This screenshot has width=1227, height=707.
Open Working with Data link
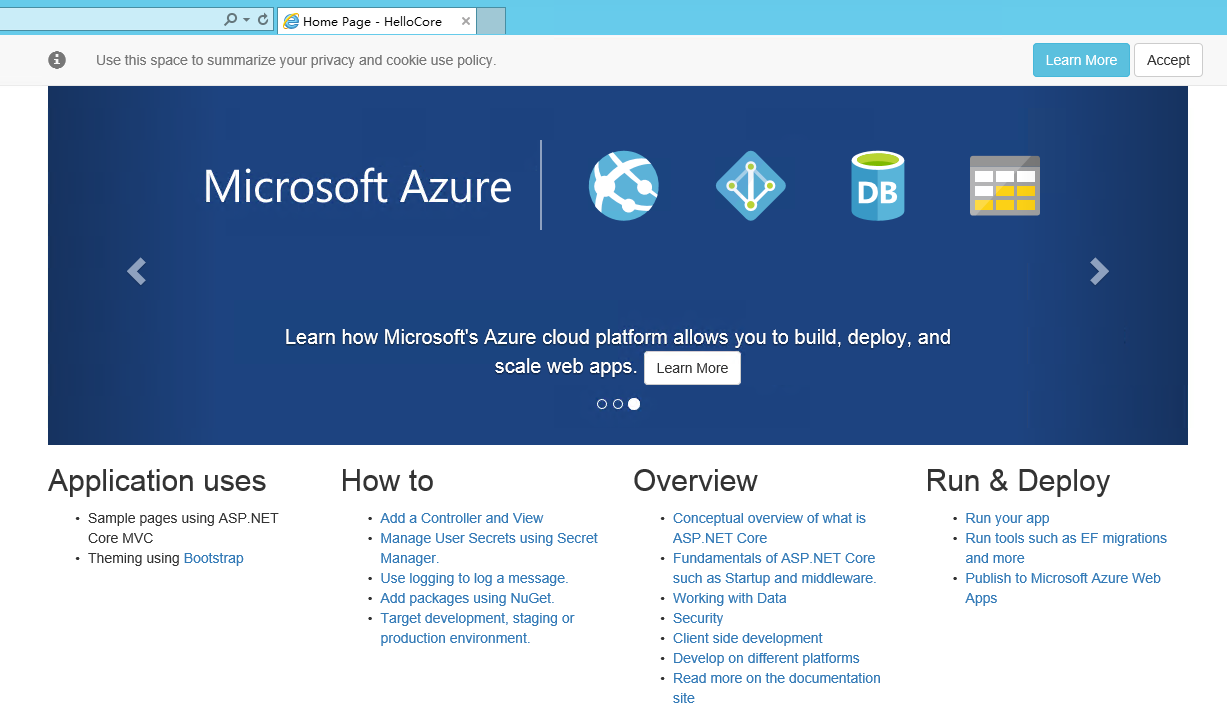point(730,598)
